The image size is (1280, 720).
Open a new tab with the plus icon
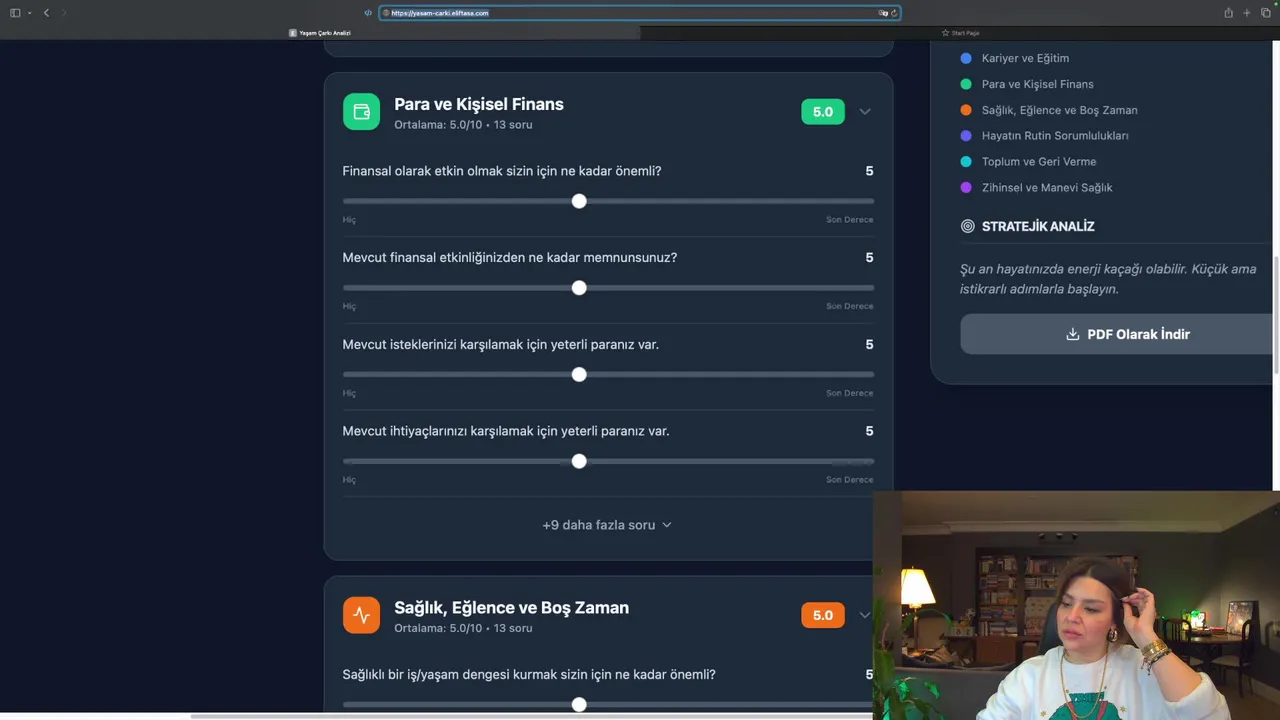(x=1247, y=13)
